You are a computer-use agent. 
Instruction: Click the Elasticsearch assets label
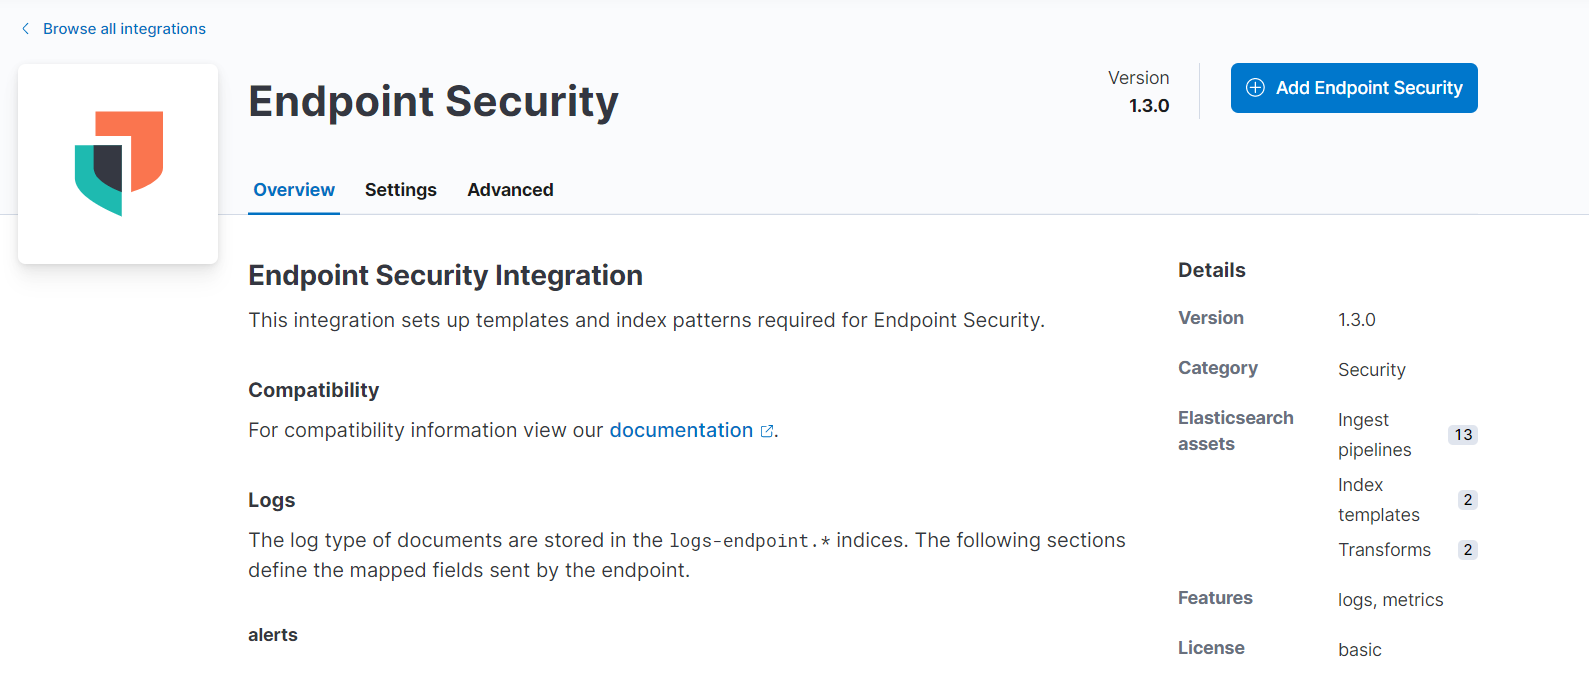click(1236, 431)
